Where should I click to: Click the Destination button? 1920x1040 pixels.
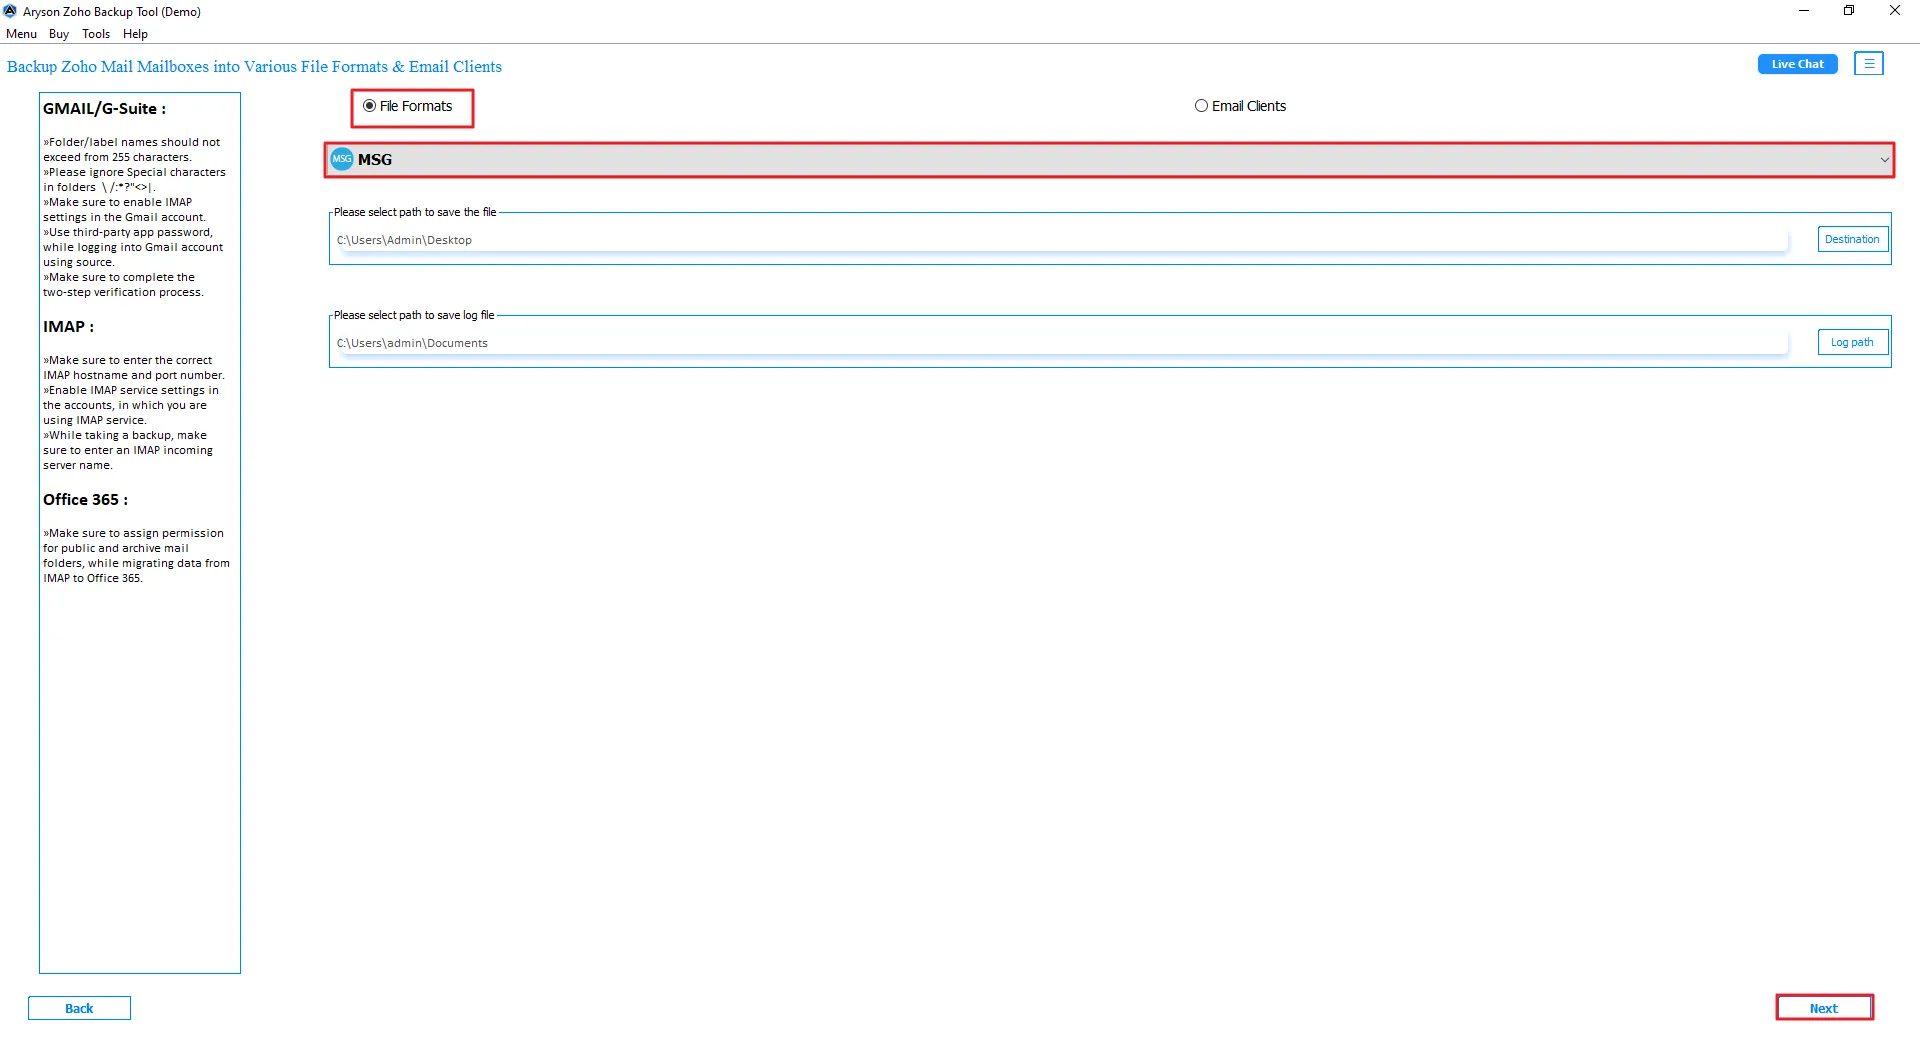point(1852,239)
